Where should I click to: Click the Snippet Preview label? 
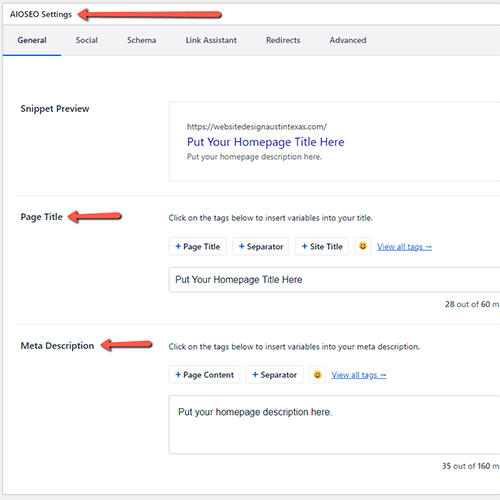click(55, 109)
